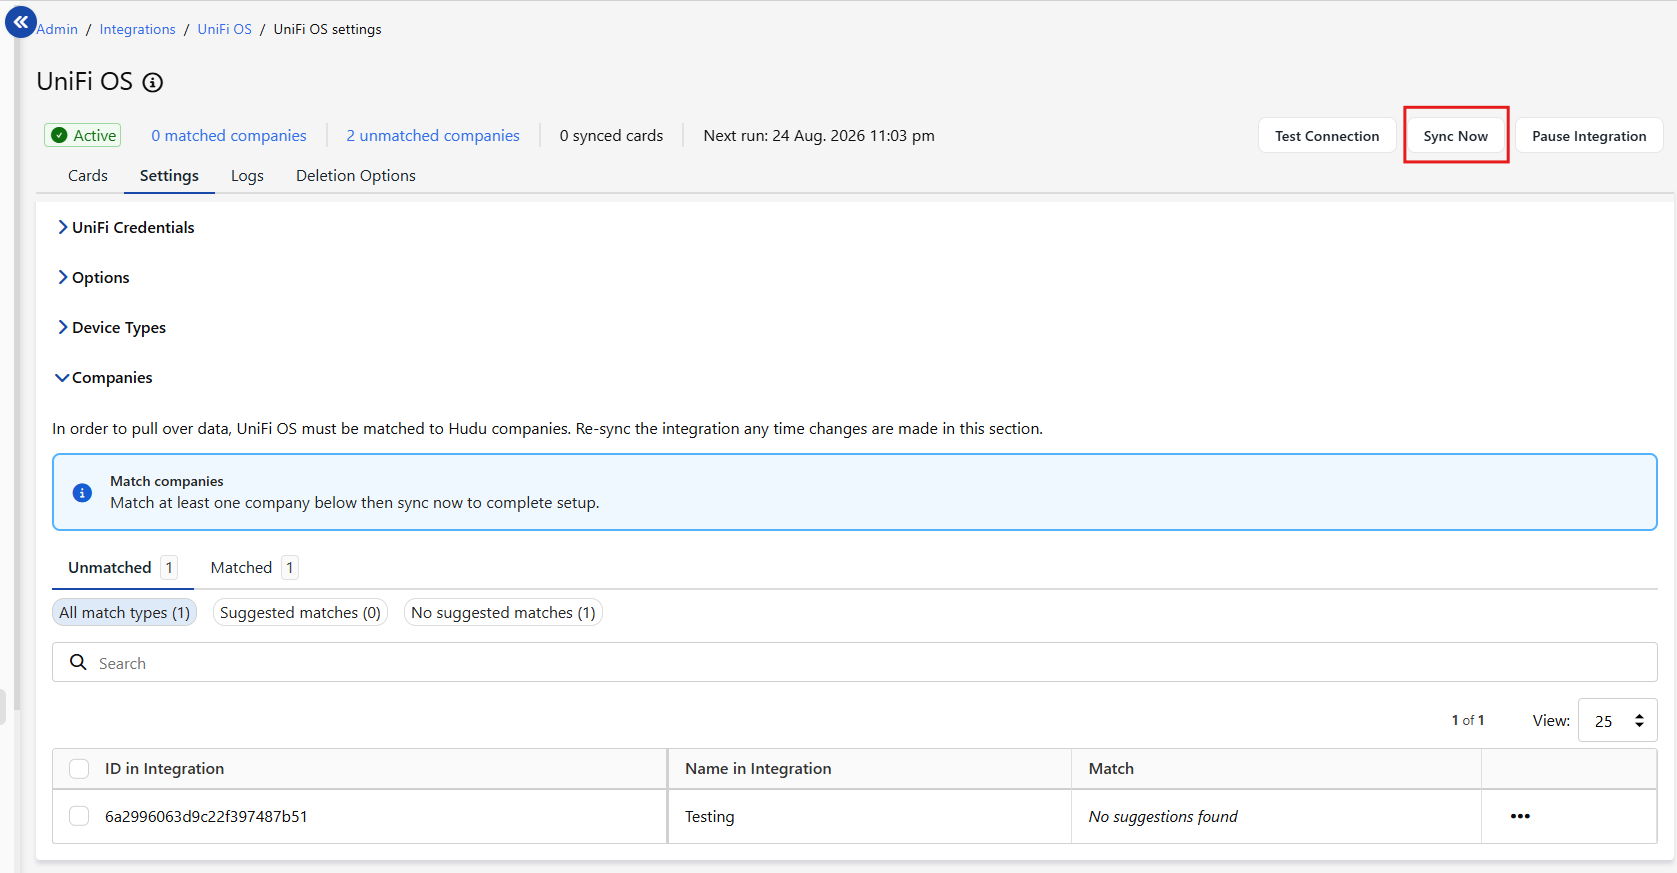This screenshot has height=873, width=1677.
Task: Open the 2 unmatched companies link
Action: pos(433,135)
